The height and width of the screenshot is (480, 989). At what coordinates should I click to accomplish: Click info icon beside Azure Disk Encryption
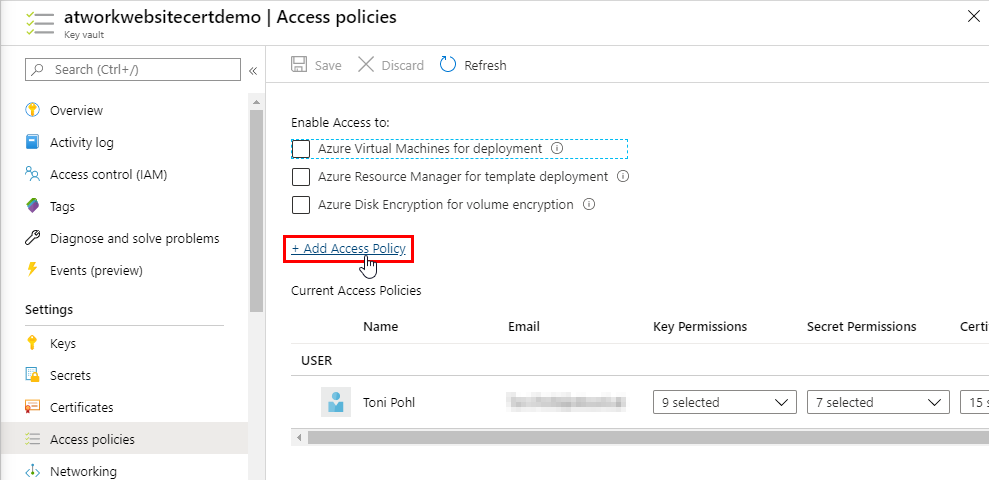[x=589, y=204]
